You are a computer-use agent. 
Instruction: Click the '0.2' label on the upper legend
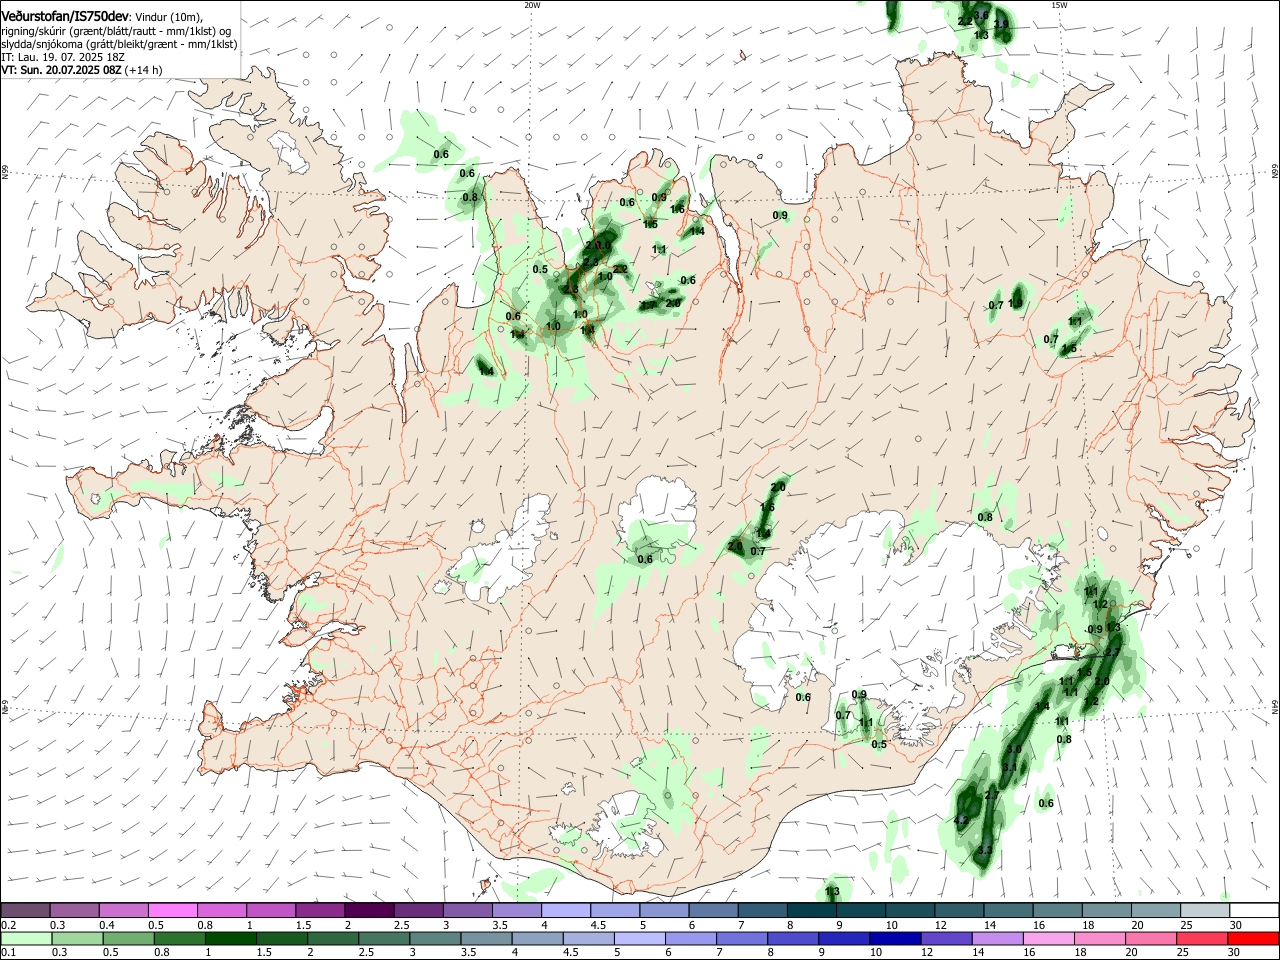click(x=8, y=925)
